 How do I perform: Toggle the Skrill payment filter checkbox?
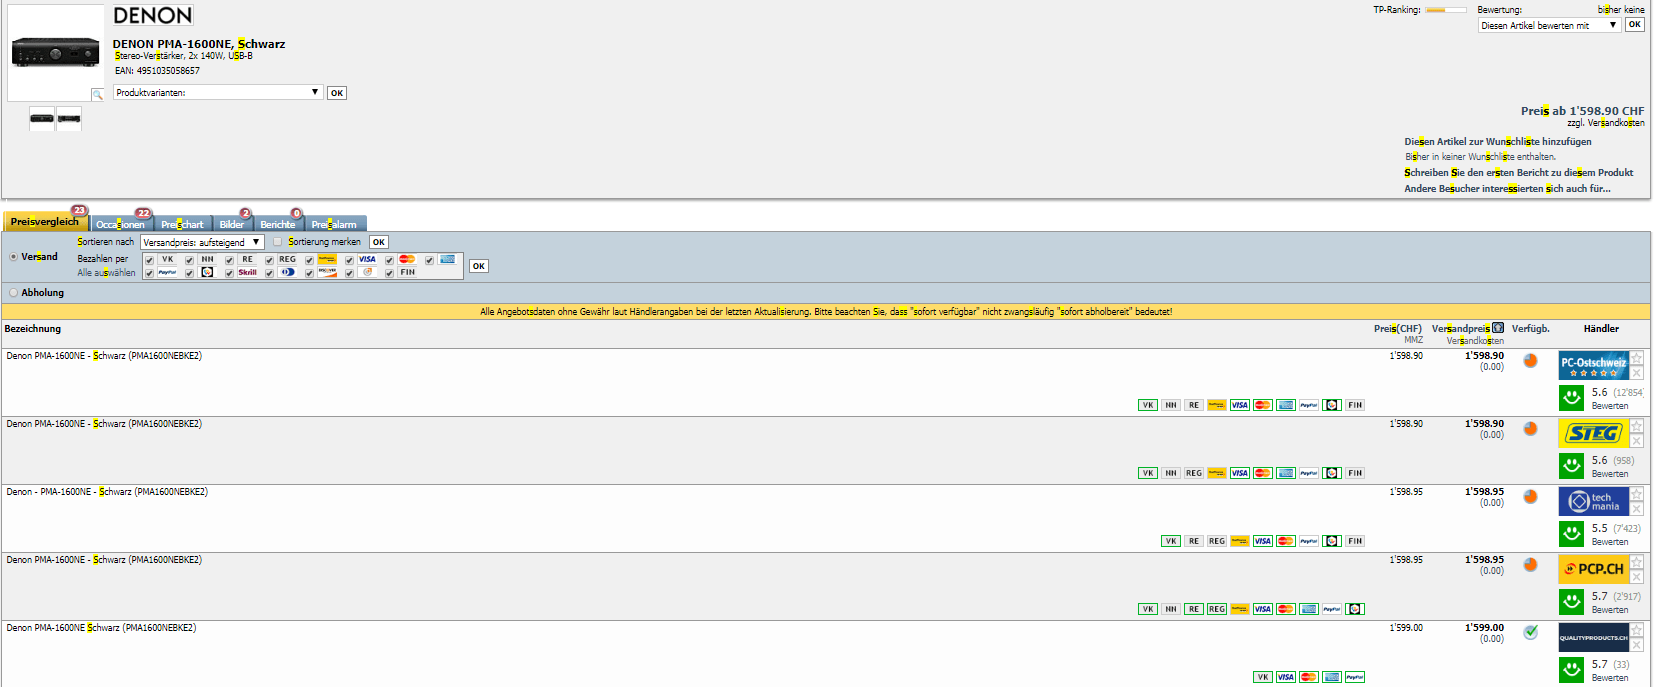pyautogui.click(x=229, y=273)
